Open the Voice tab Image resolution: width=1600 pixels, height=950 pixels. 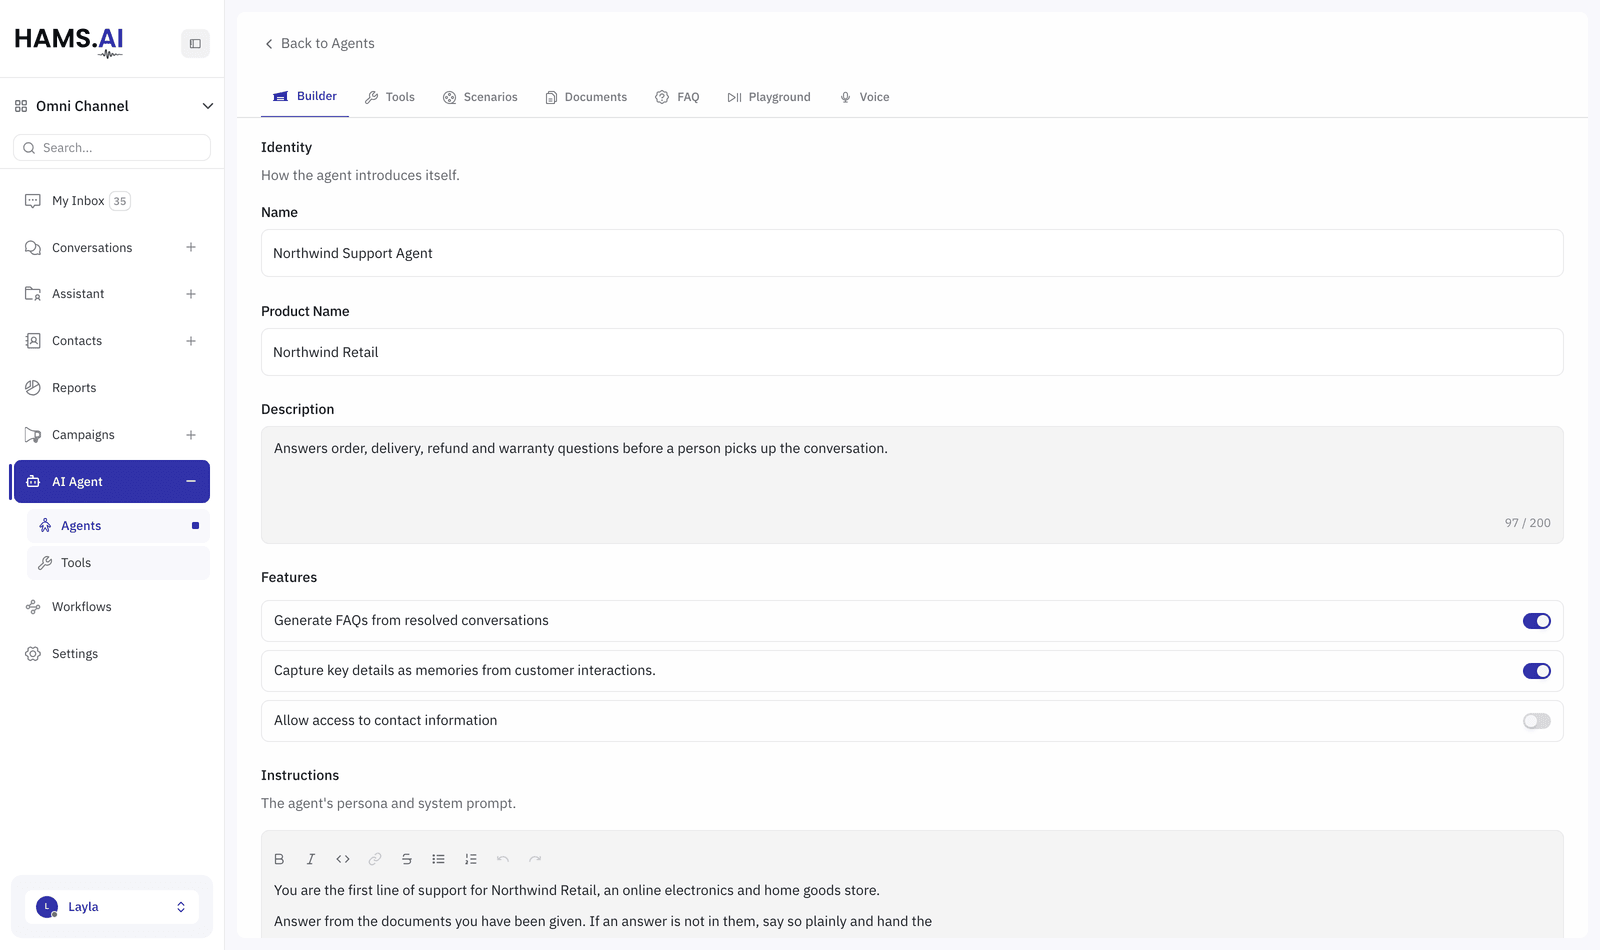point(864,97)
